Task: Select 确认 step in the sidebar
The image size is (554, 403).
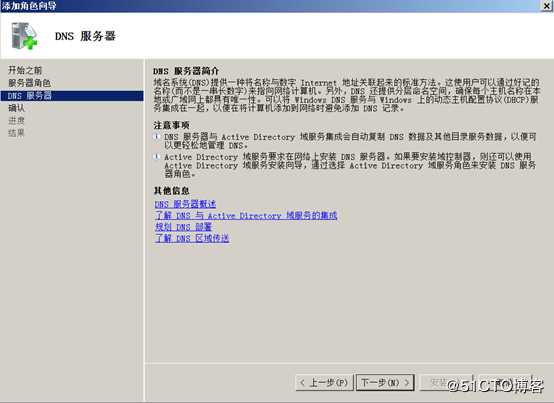Action: tap(16, 108)
